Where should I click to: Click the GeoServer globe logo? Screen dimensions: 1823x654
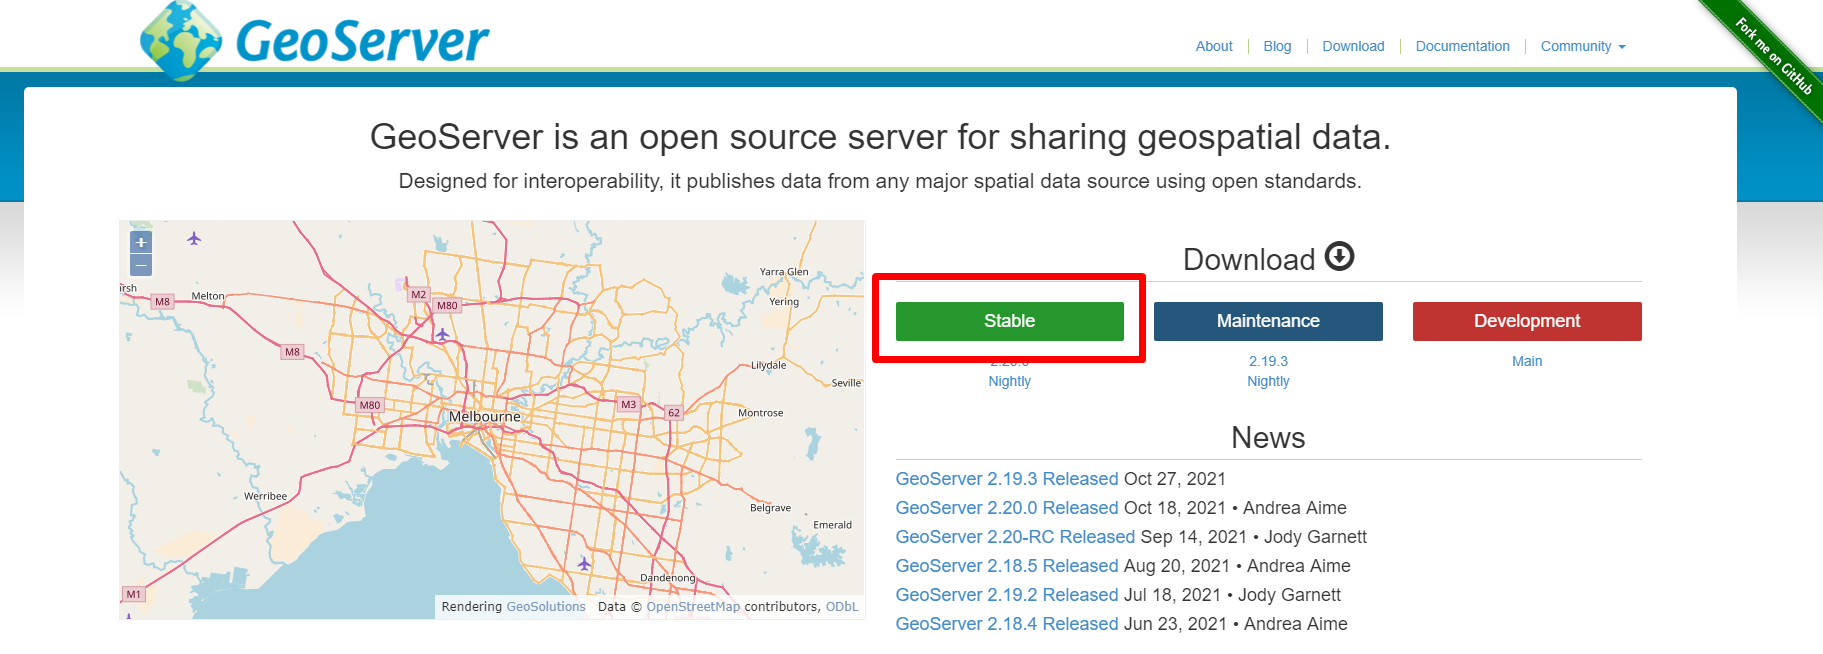[x=181, y=41]
